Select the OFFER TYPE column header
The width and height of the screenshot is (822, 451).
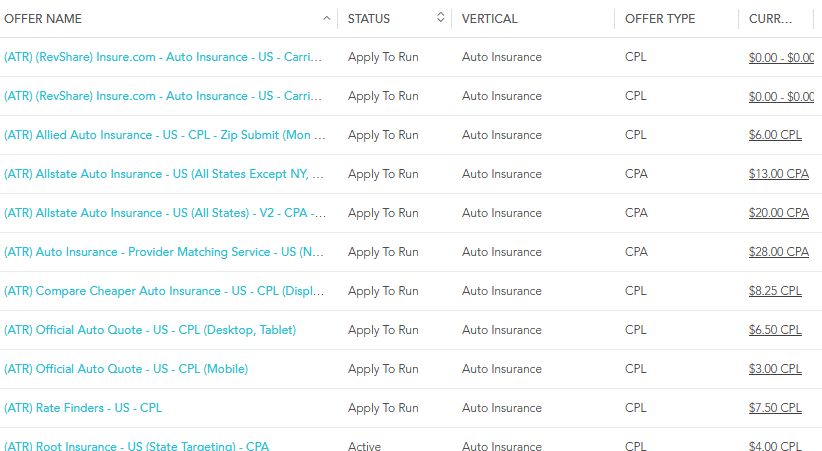click(659, 19)
